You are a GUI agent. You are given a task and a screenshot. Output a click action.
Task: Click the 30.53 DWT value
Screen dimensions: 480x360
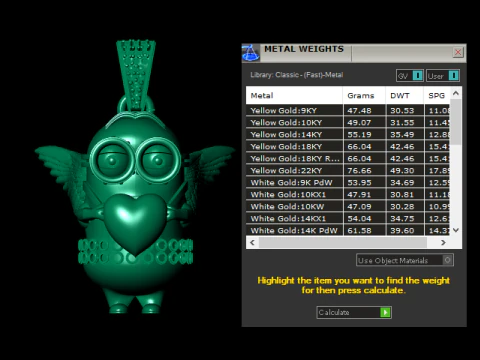(402, 111)
